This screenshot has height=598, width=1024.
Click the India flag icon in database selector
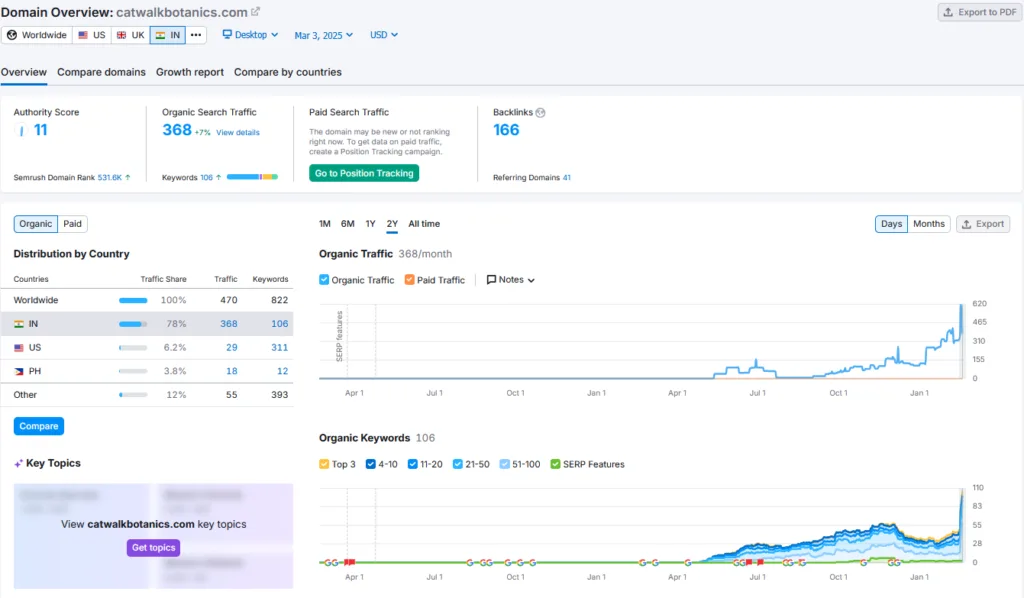point(160,35)
